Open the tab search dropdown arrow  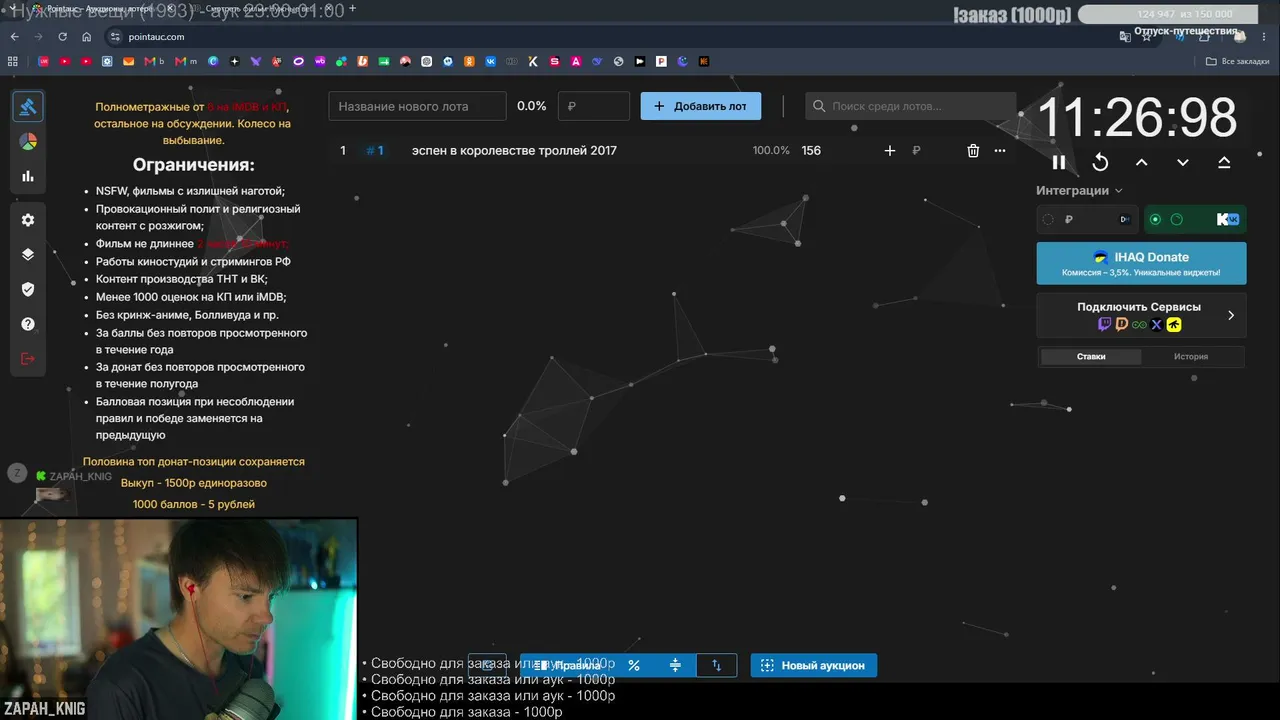point(12,9)
